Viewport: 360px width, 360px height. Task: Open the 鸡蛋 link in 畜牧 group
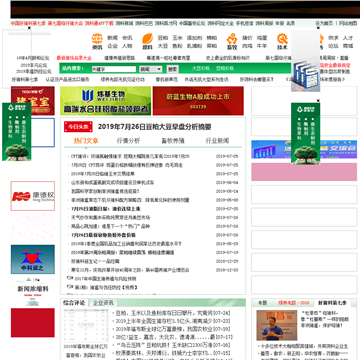pos(262,38)
